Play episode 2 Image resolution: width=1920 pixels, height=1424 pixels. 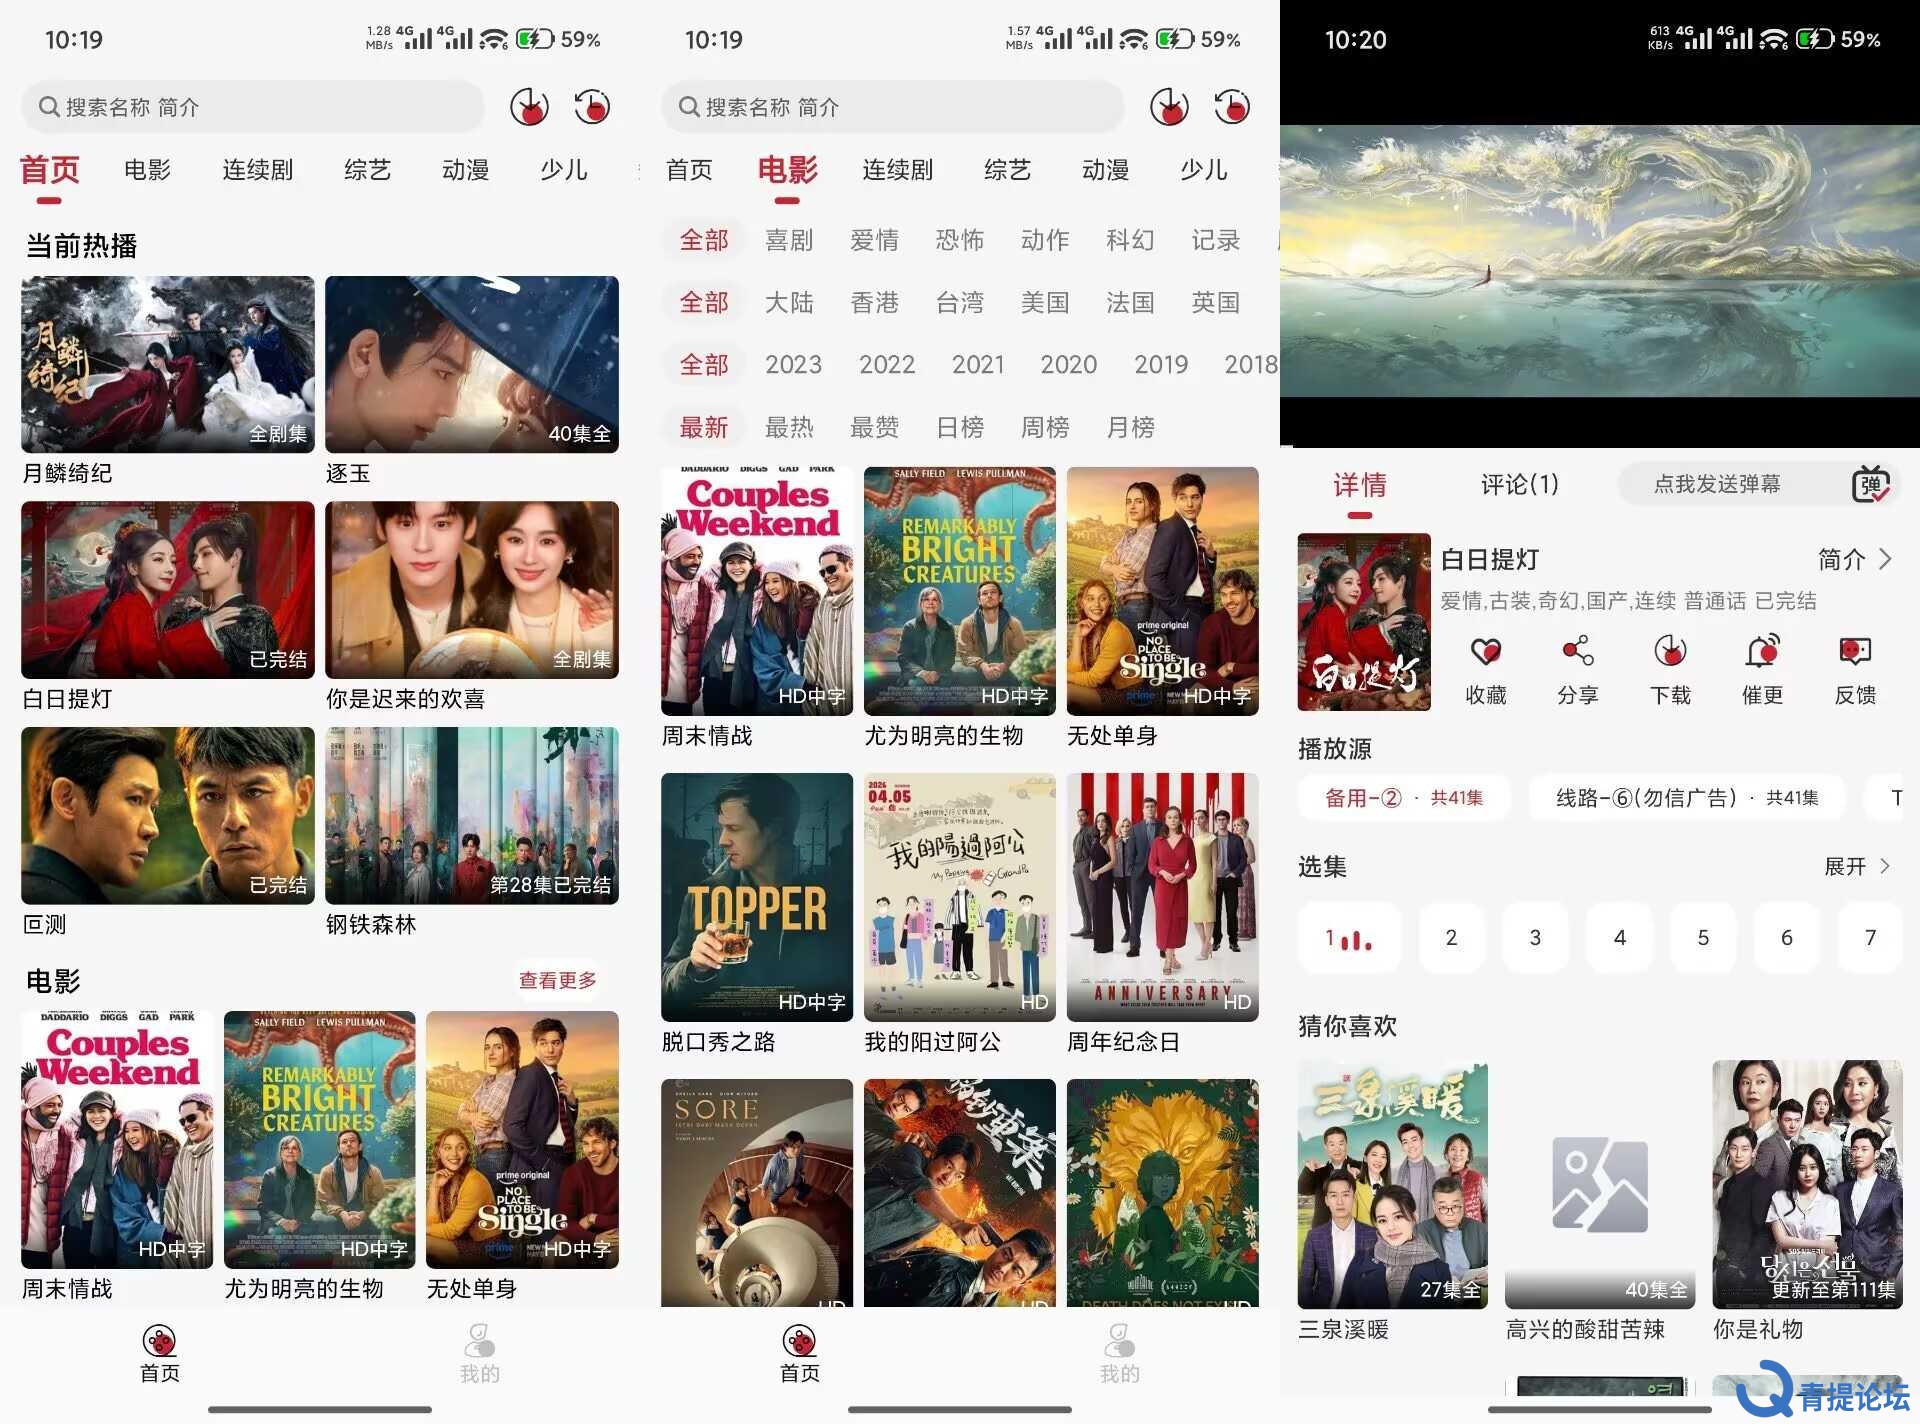1451,938
